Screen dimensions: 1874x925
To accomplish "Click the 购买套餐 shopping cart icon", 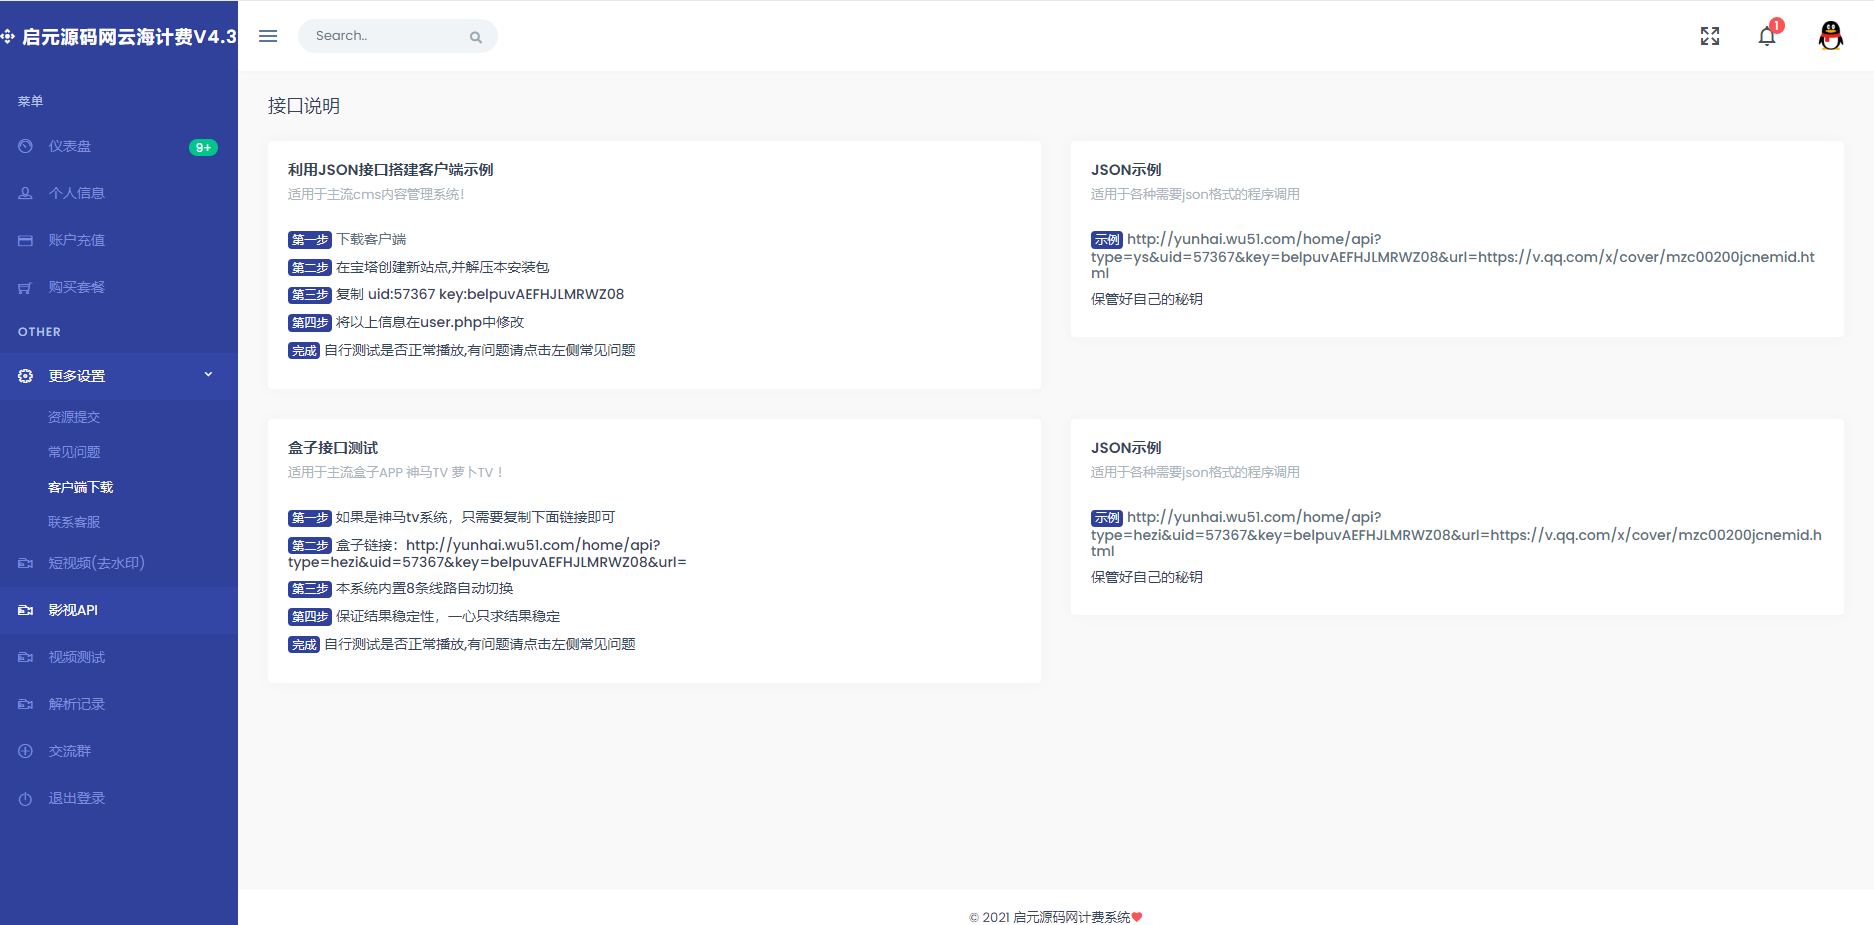I will coord(26,287).
